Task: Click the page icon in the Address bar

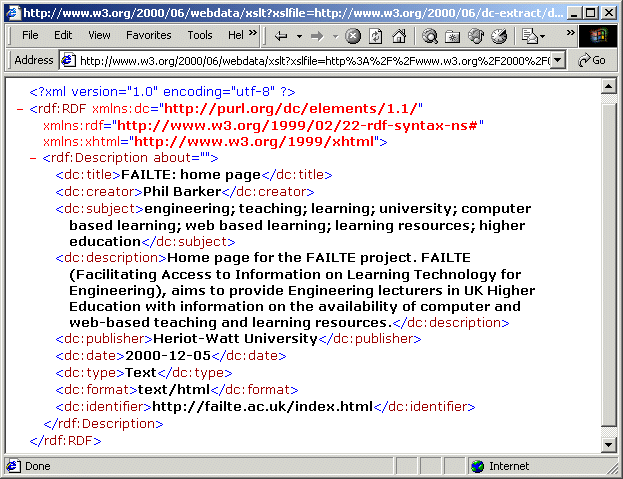Action: point(68,60)
